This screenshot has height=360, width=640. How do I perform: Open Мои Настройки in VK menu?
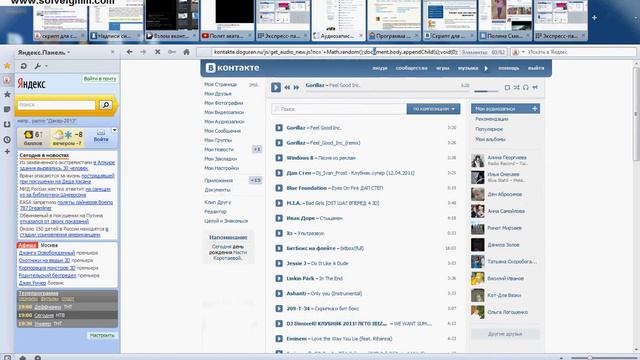[222, 168]
